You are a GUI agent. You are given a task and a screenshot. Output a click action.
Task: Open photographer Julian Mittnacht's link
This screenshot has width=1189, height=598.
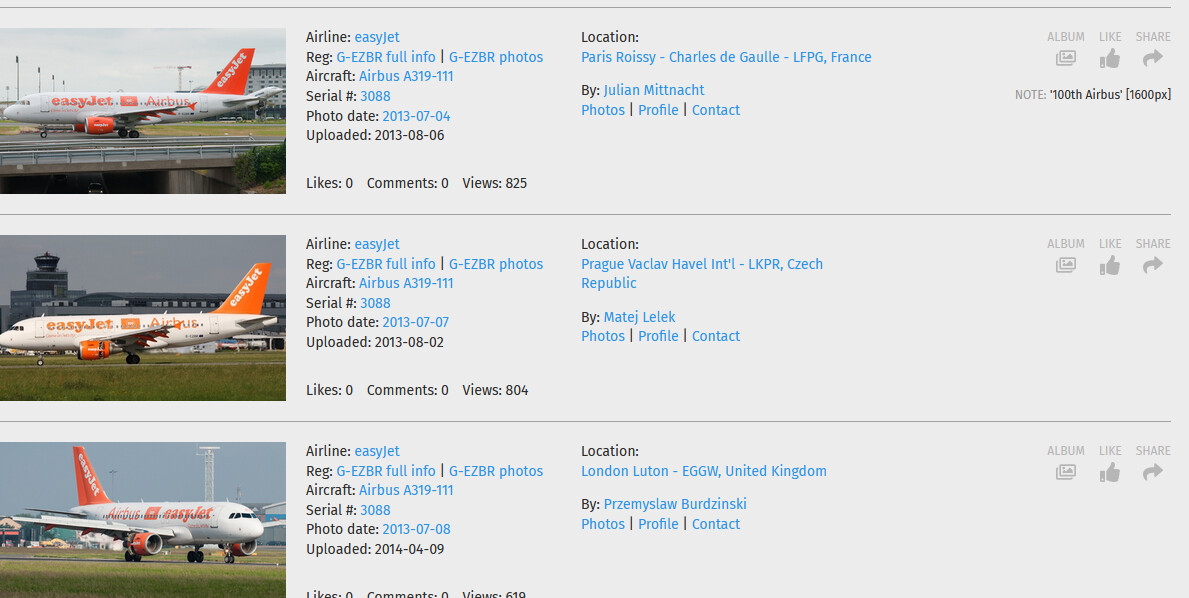click(654, 90)
